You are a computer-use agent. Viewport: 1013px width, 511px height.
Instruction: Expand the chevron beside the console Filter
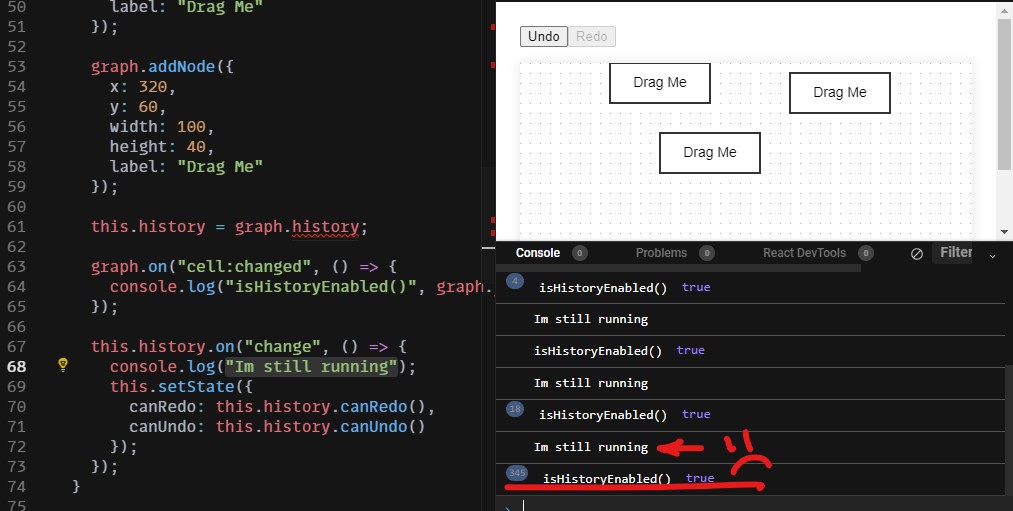(x=992, y=256)
